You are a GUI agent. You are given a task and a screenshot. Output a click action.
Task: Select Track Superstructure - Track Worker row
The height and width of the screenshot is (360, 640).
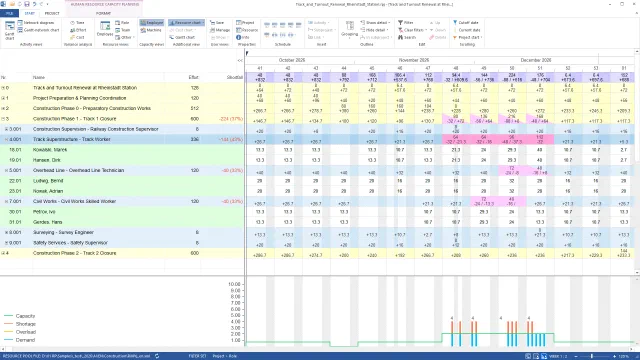coord(122,139)
